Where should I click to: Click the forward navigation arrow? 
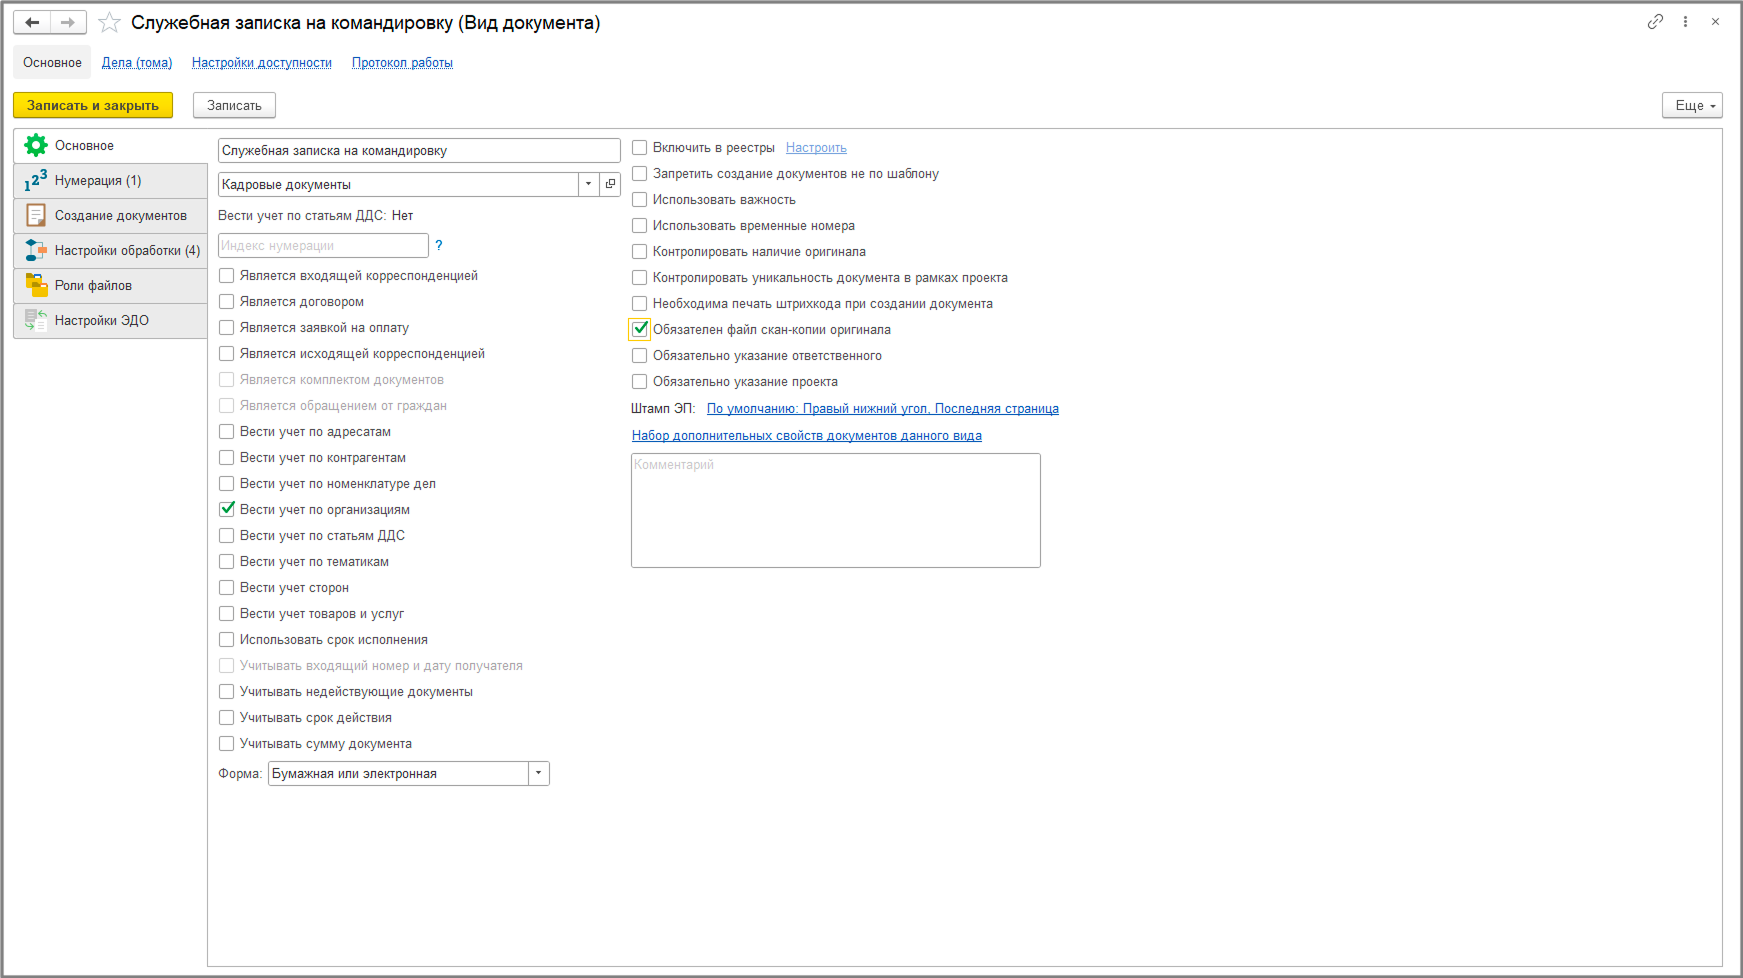click(x=68, y=22)
